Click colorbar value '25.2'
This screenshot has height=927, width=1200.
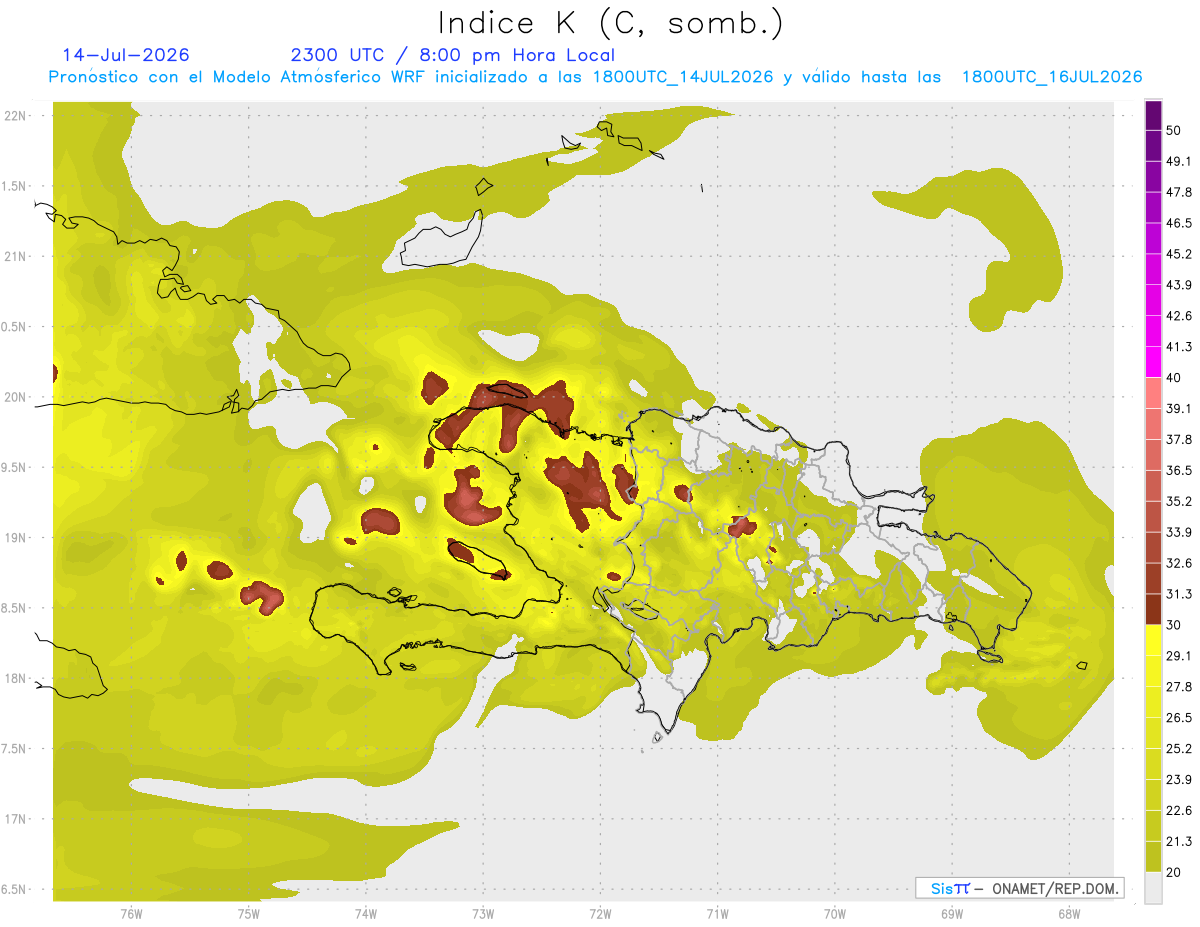point(1179,749)
